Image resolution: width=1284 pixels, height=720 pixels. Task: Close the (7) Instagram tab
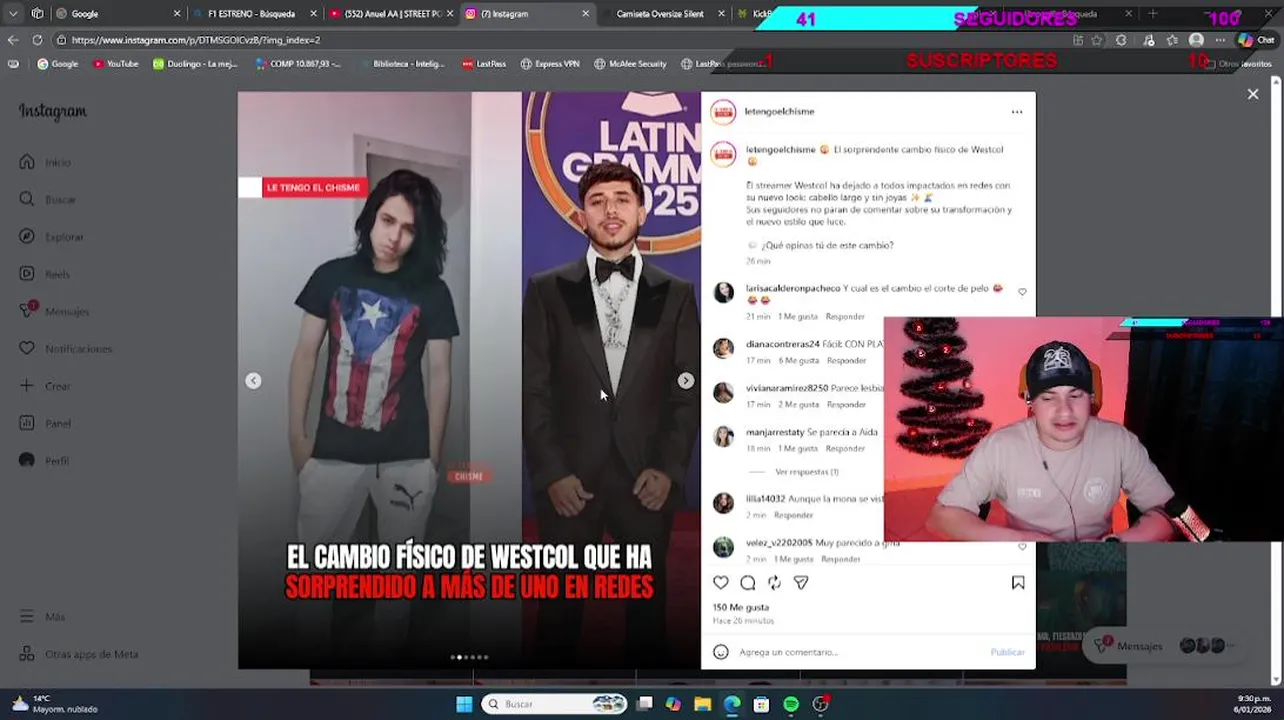click(585, 14)
